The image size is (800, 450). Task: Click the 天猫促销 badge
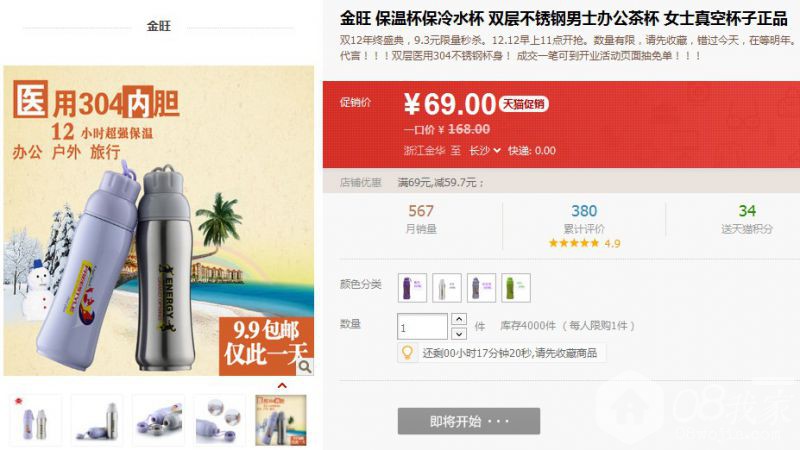point(523,104)
